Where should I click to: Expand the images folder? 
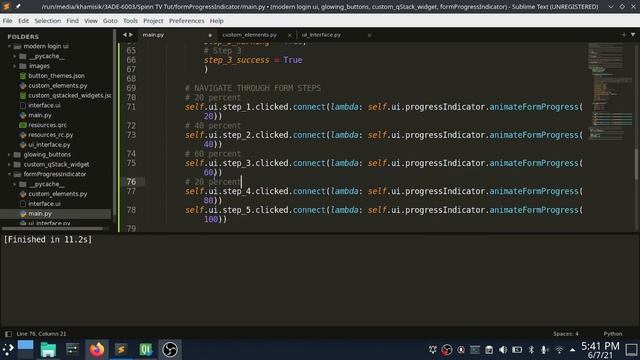pos(15,66)
